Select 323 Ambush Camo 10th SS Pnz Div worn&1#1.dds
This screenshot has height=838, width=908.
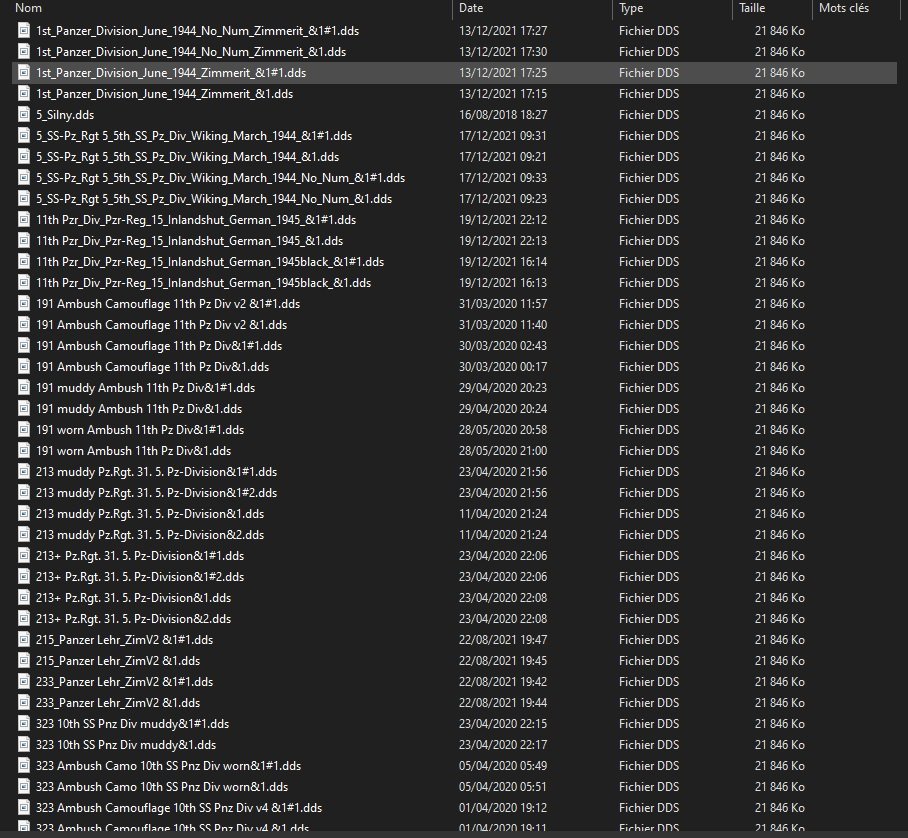click(x=169, y=766)
